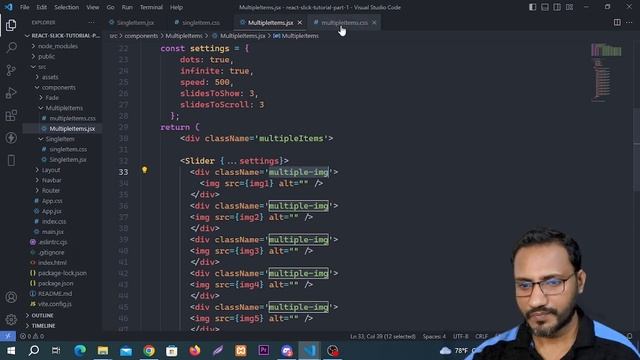Open main.jsx in the explorer
This screenshot has width=640, height=360.
coord(52,231)
